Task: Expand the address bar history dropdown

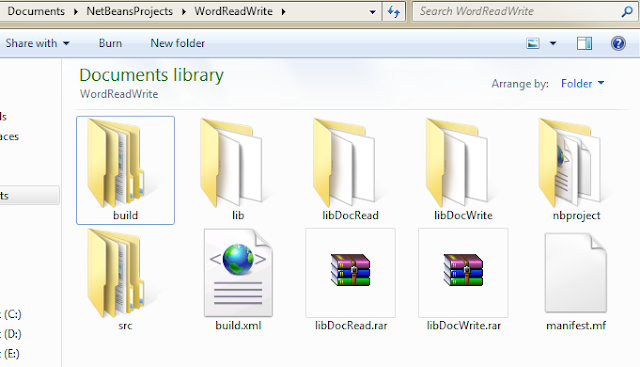Action: 372,12
